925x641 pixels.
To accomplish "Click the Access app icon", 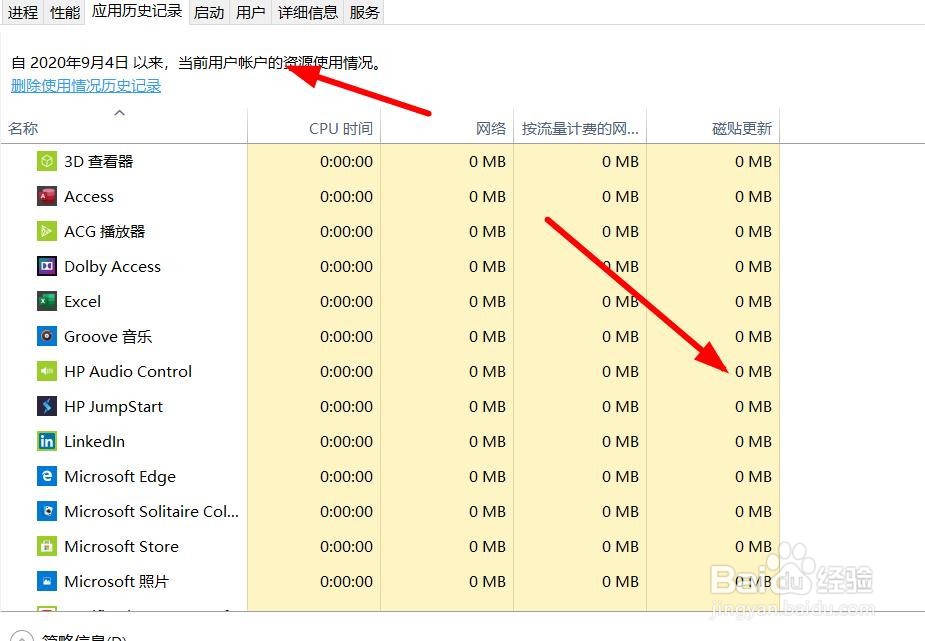I will (47, 196).
